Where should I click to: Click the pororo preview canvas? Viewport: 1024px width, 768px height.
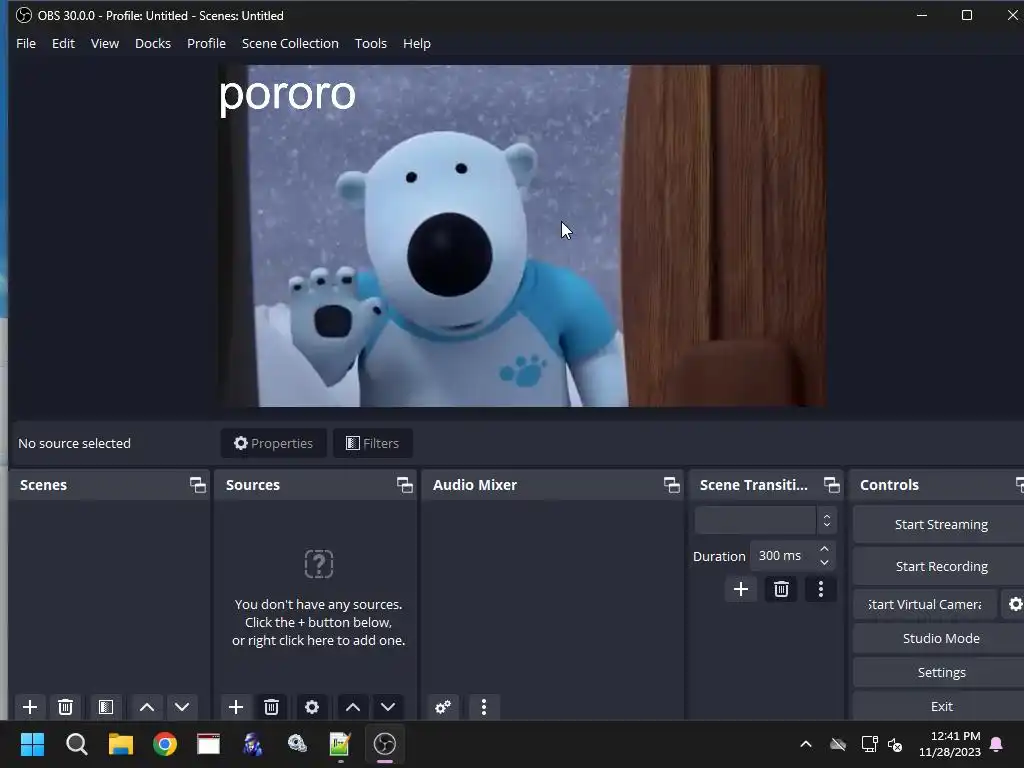[x=522, y=235]
